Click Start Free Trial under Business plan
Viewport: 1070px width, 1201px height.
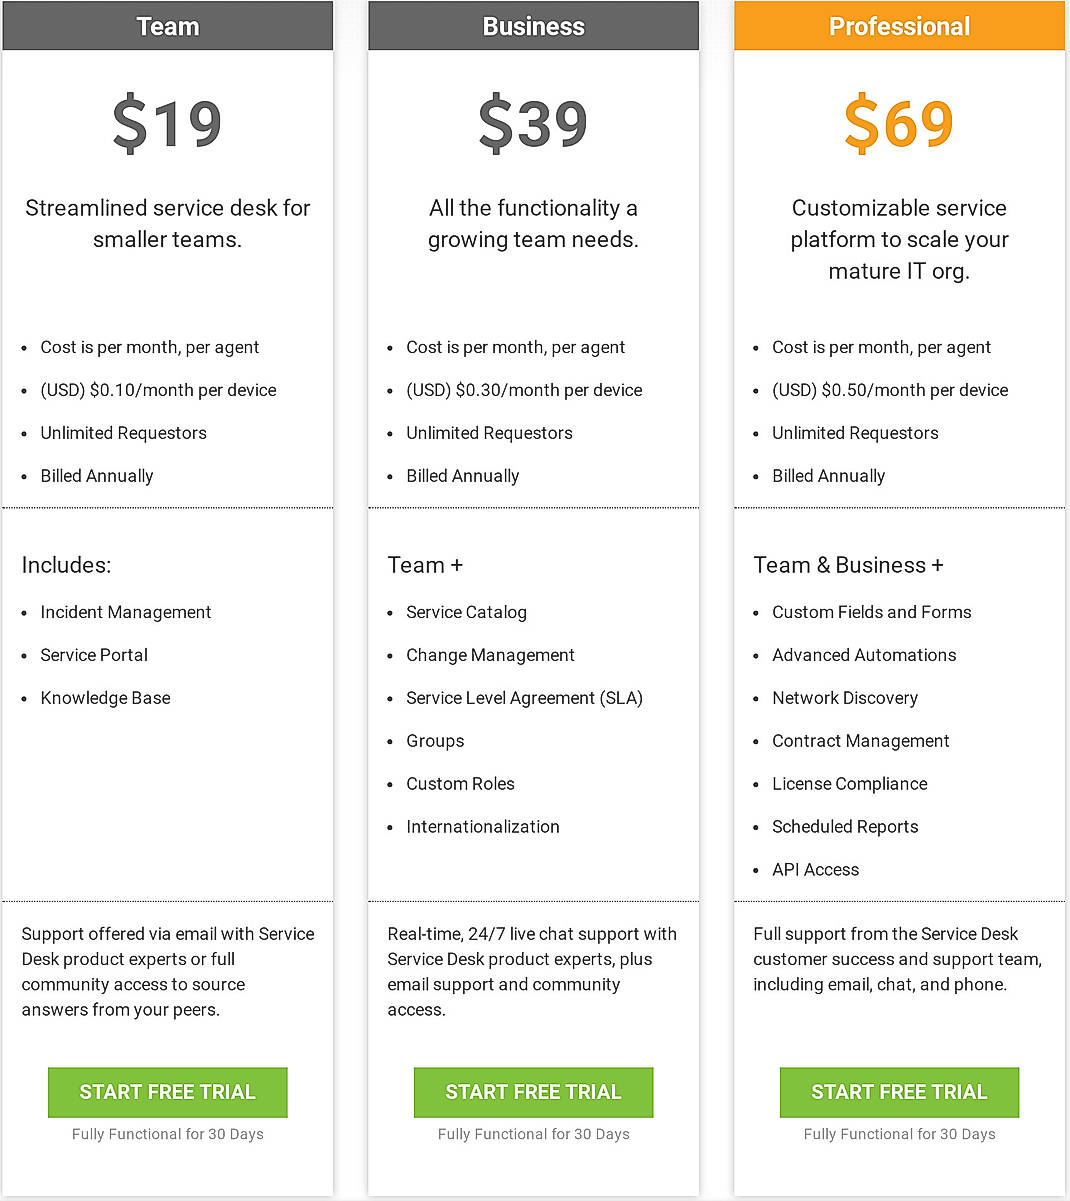533,1092
